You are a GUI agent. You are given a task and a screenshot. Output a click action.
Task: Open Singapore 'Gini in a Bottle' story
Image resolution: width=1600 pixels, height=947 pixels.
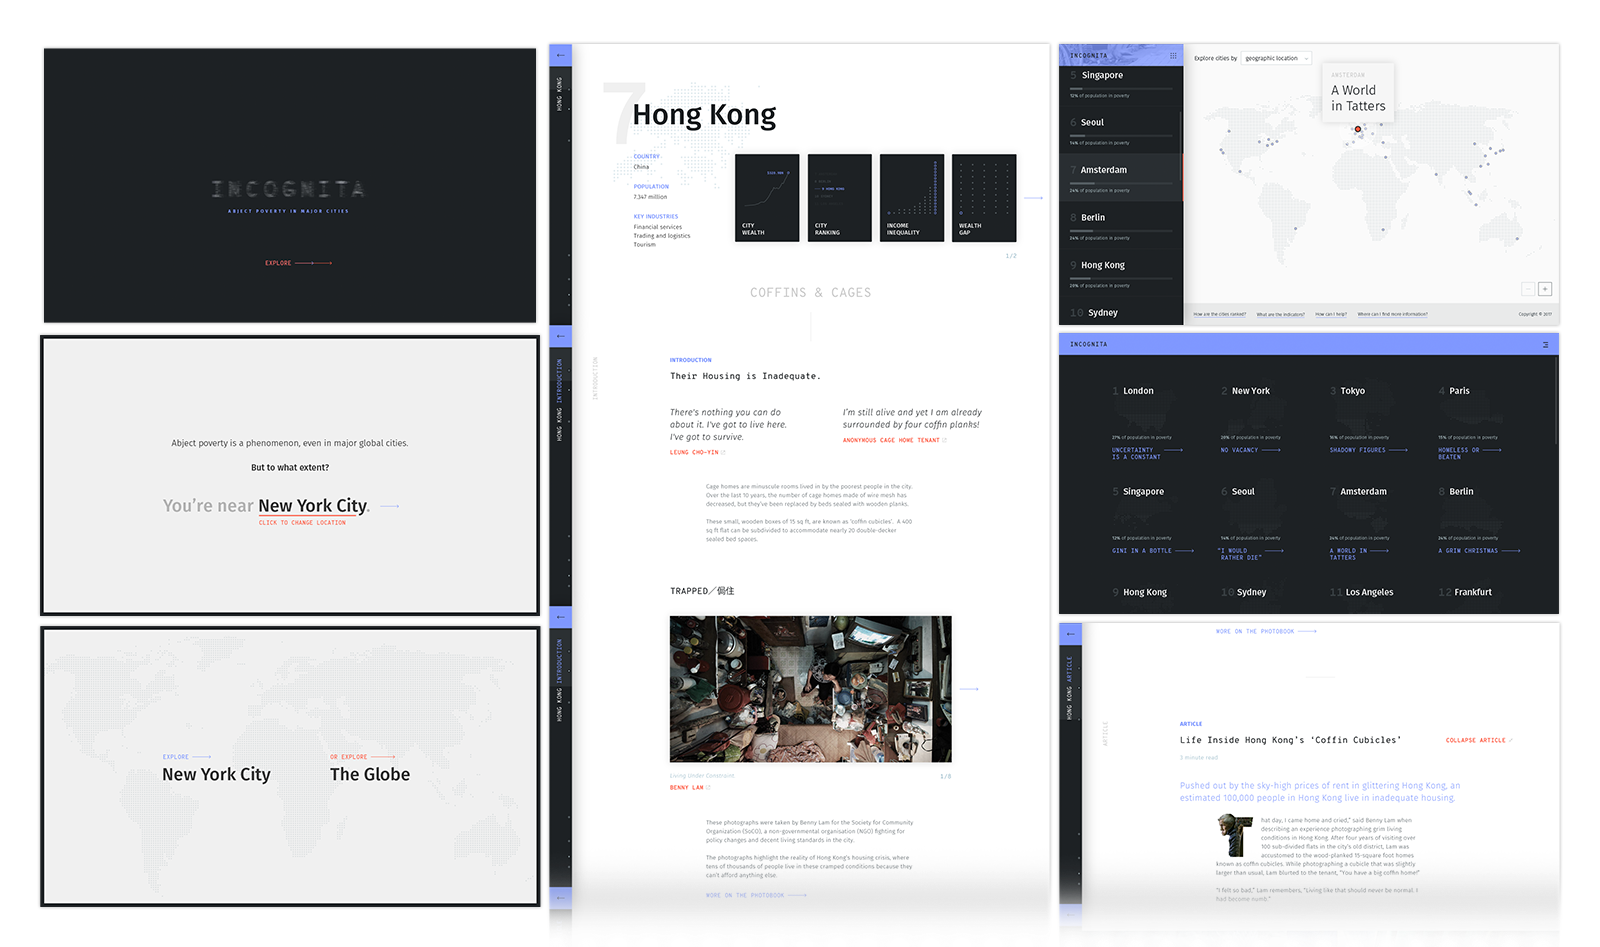[x=1153, y=551]
